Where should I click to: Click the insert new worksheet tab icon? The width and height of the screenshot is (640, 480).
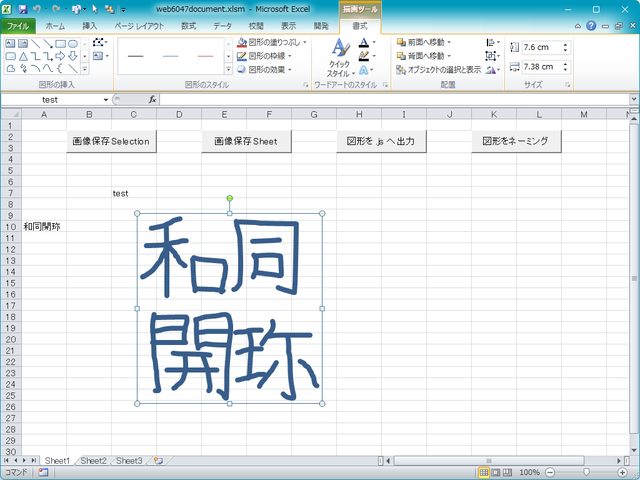[x=158, y=461]
